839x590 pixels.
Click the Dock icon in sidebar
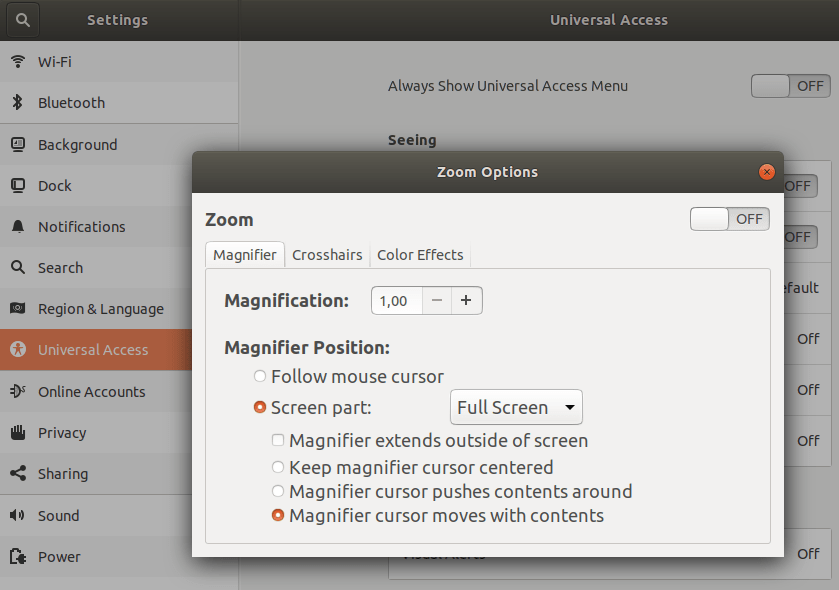point(18,186)
